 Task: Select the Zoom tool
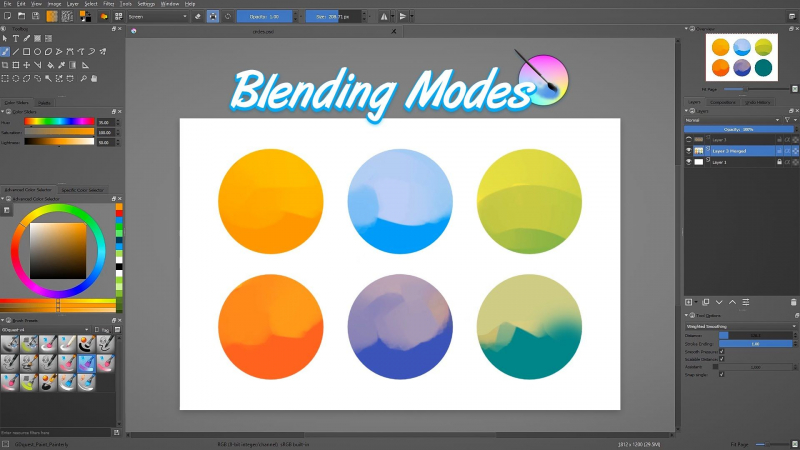tap(83, 79)
